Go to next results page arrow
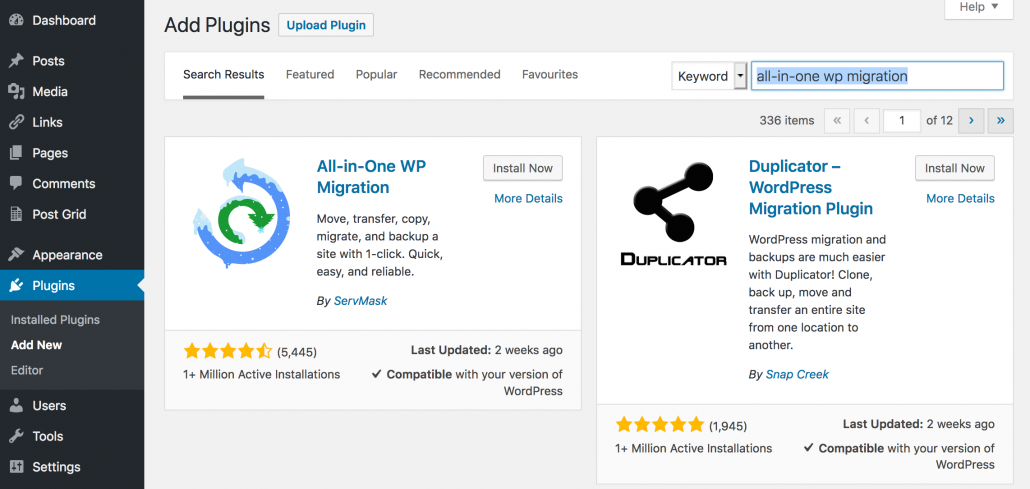This screenshot has width=1030, height=489. [971, 121]
